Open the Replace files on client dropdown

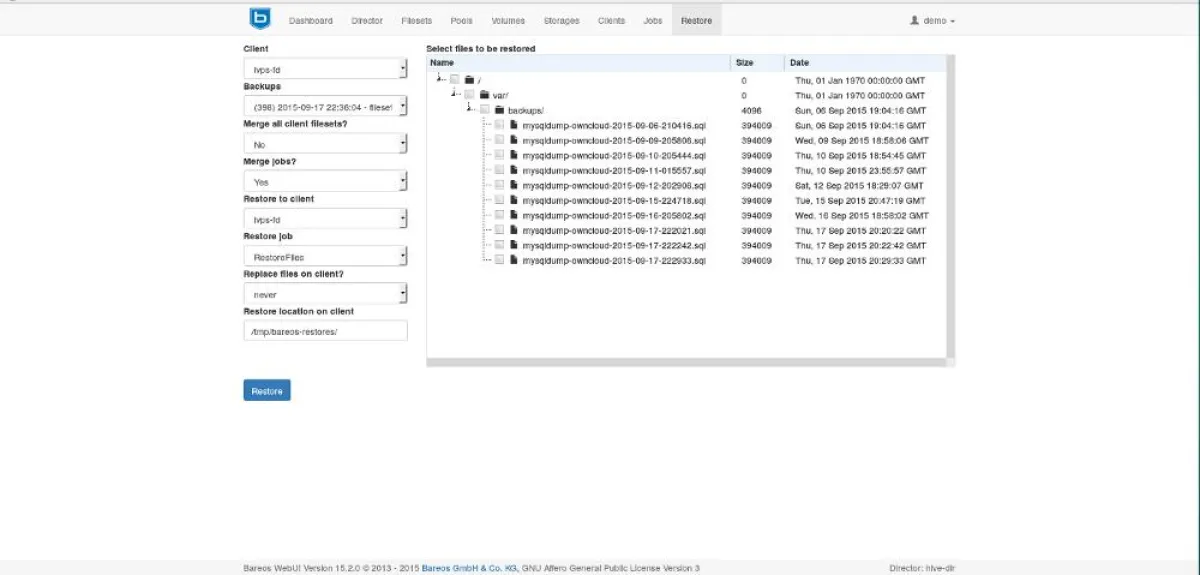(325, 294)
